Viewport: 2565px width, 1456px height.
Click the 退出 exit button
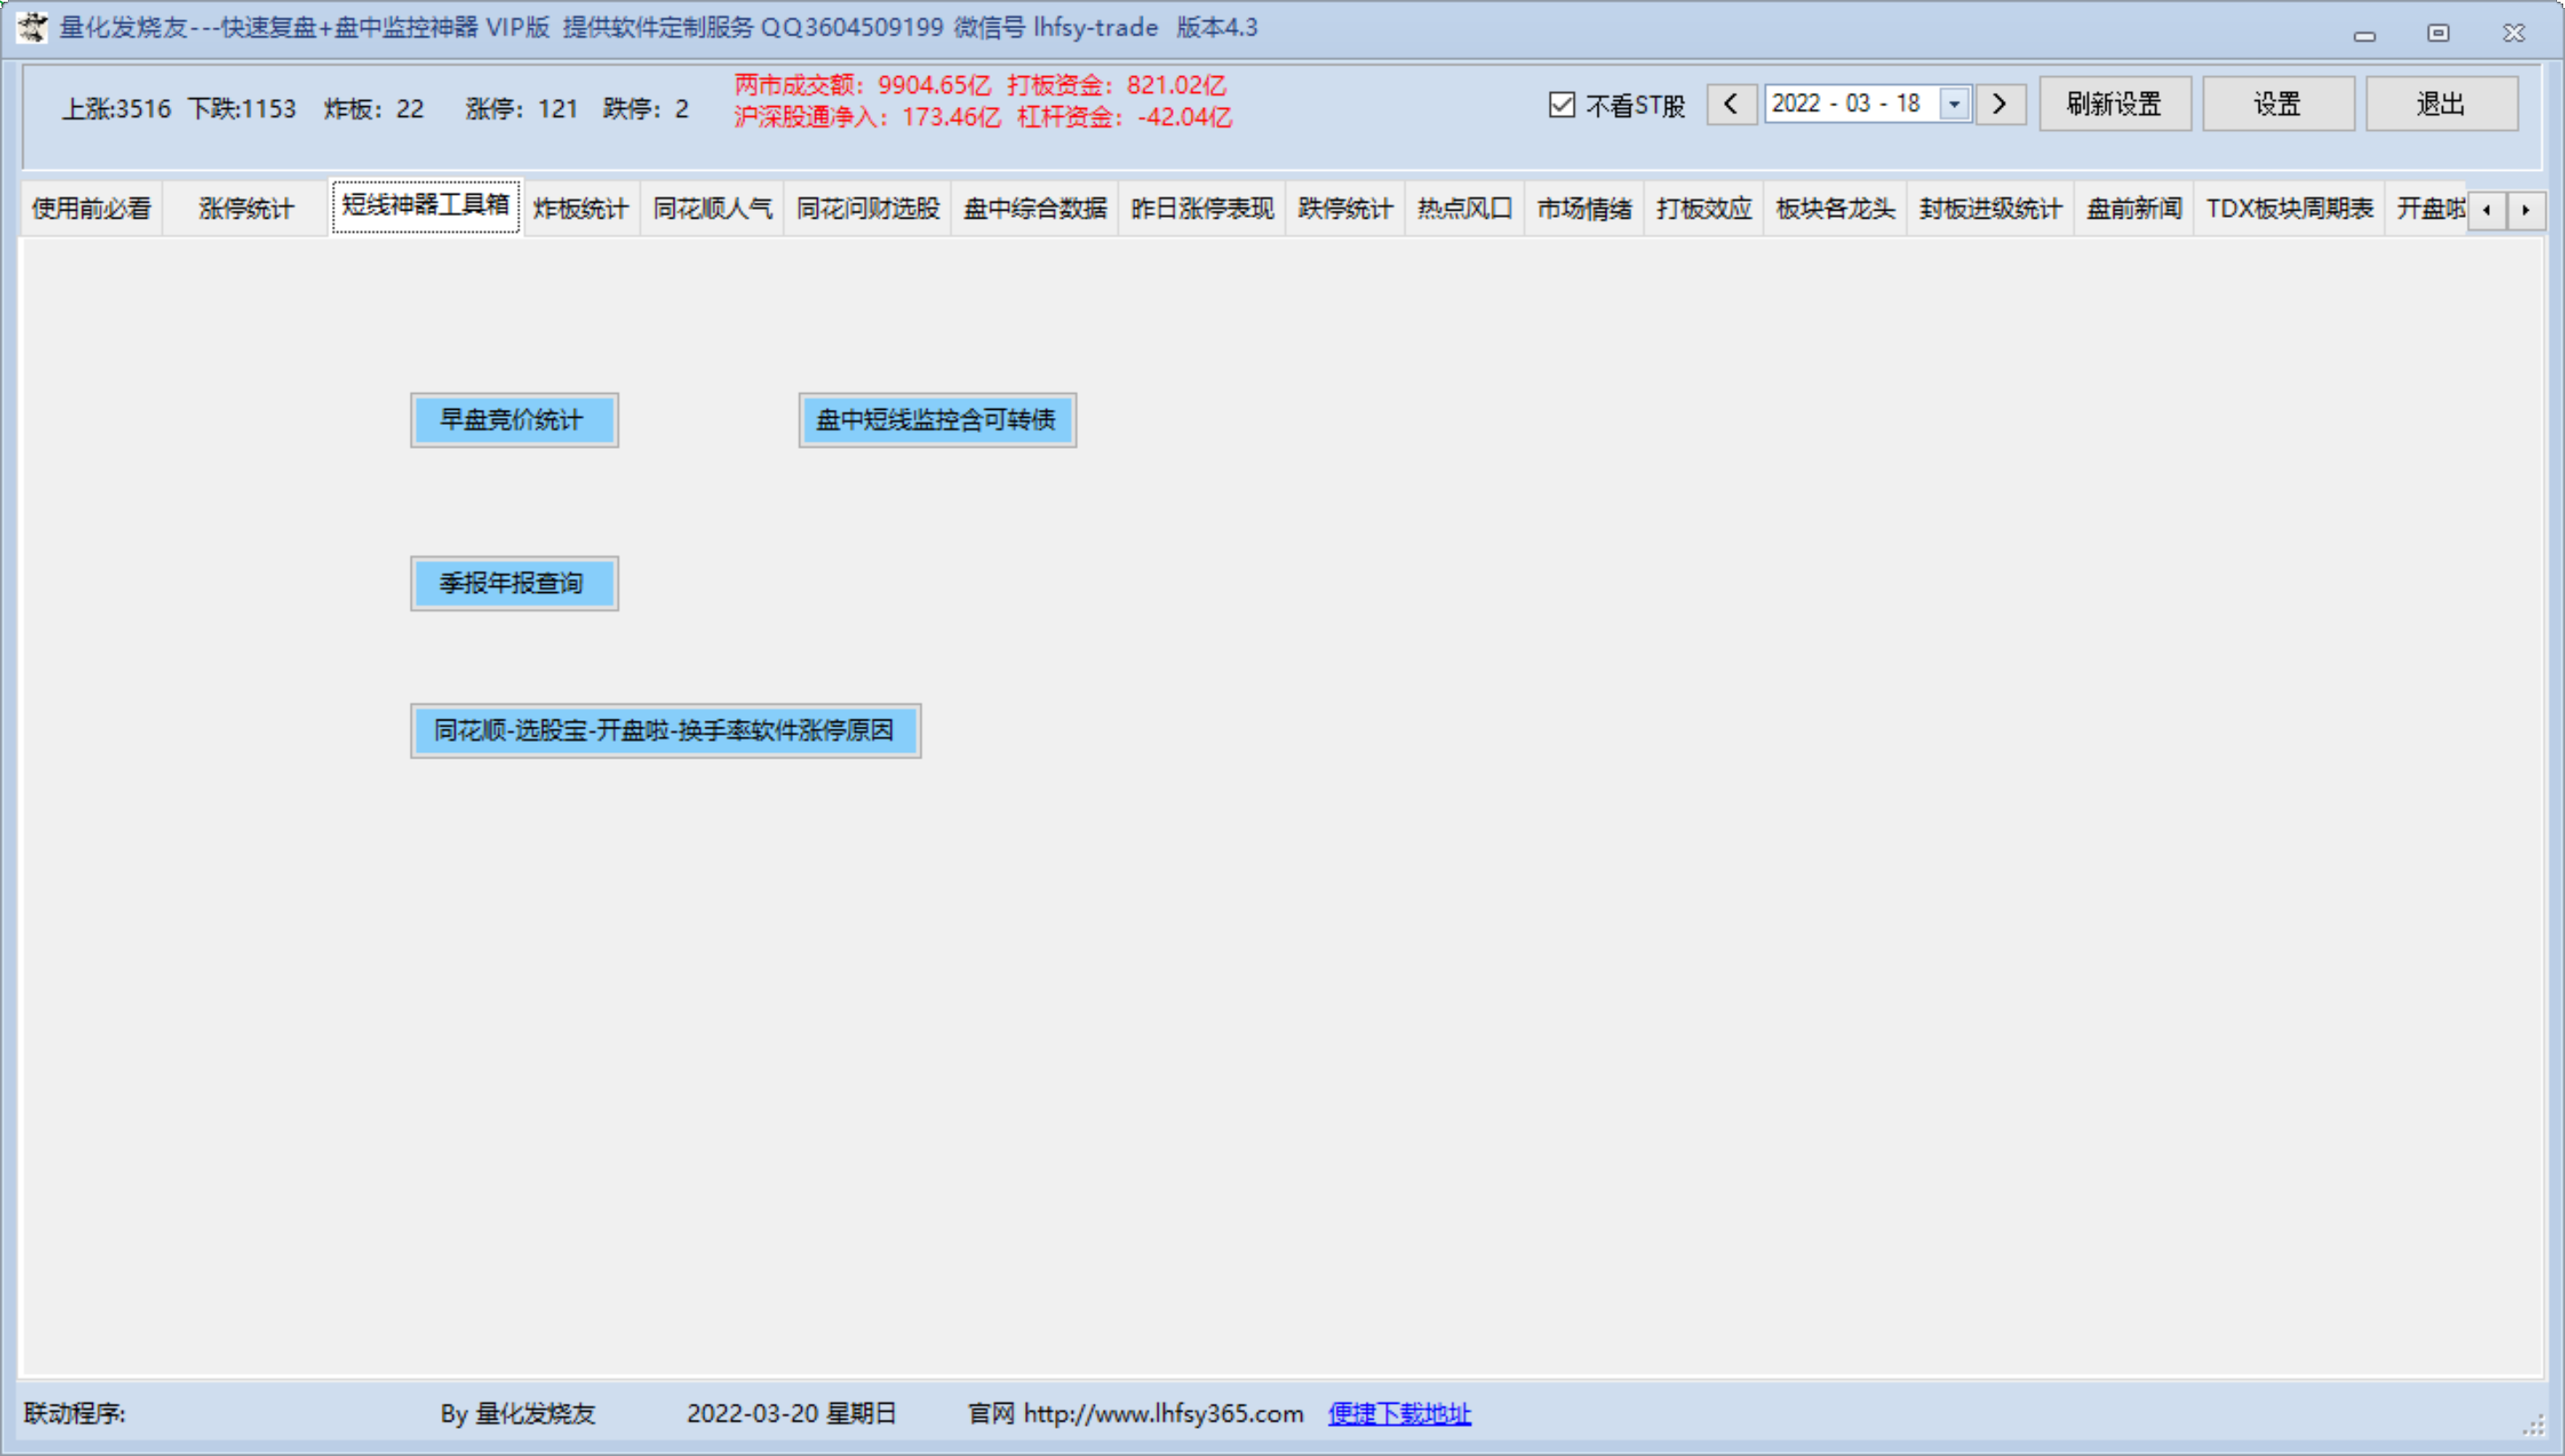coord(2440,104)
